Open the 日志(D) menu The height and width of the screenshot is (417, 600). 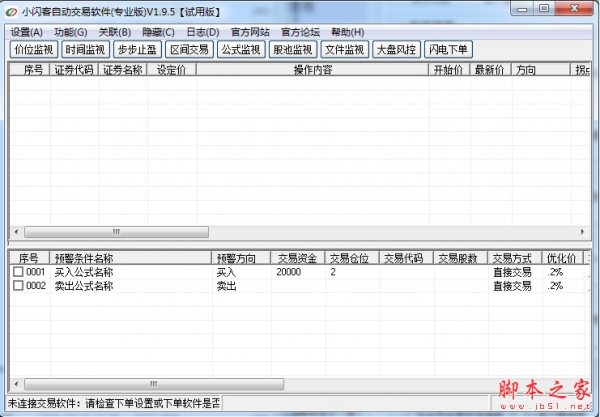tap(203, 32)
